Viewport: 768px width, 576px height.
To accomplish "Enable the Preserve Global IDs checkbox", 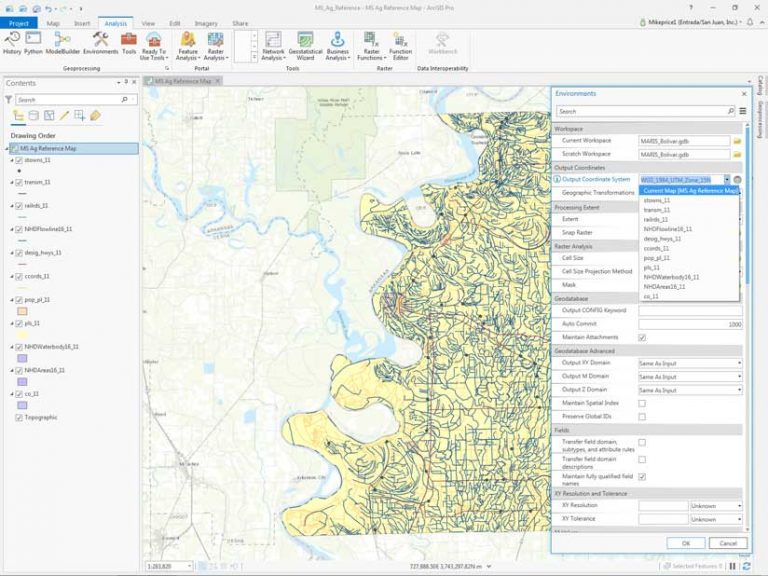I will pos(642,417).
